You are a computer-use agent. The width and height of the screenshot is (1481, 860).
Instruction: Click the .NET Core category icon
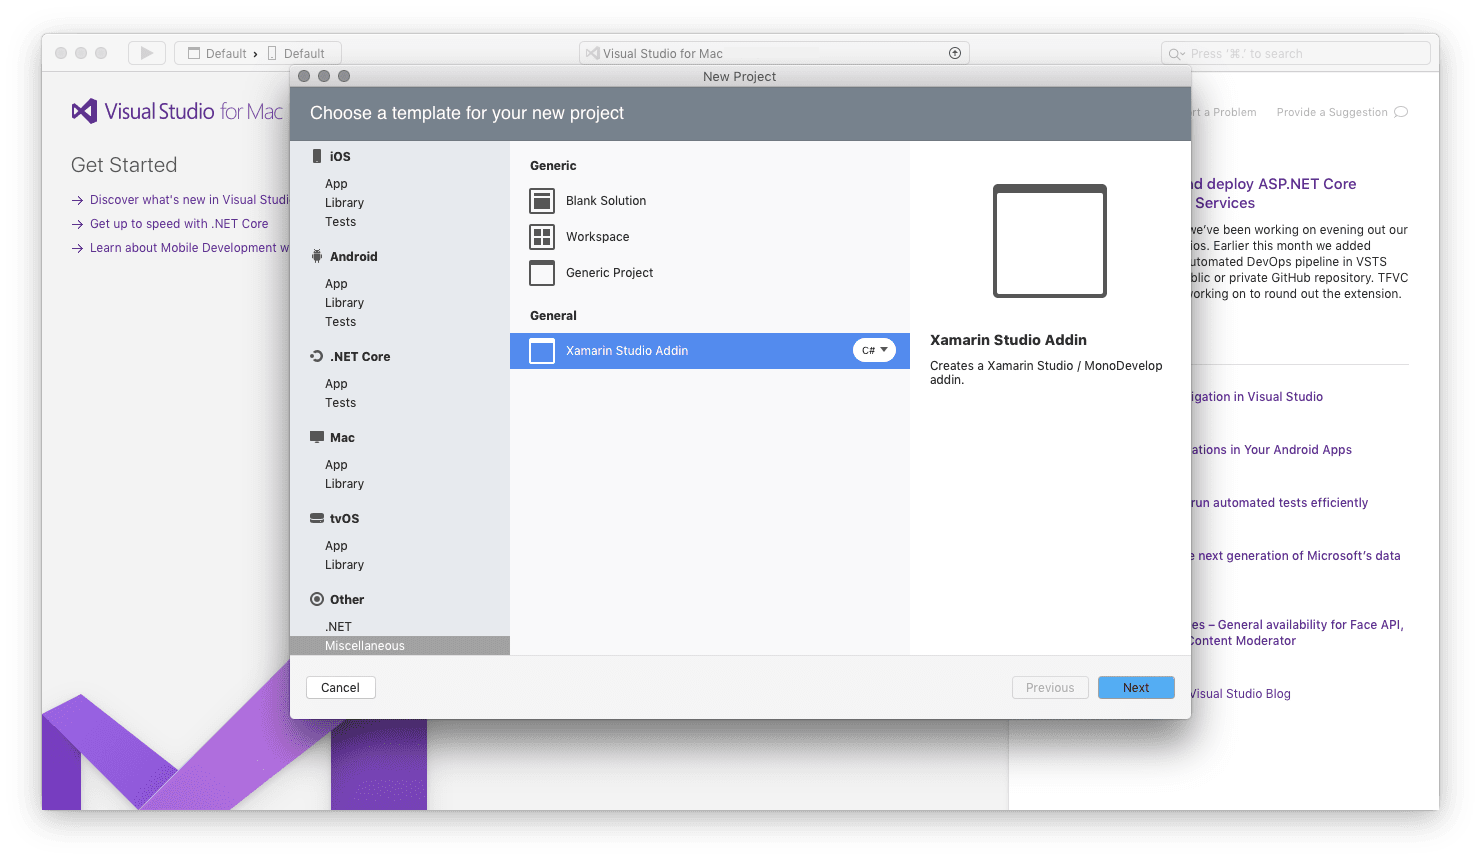[x=317, y=356]
